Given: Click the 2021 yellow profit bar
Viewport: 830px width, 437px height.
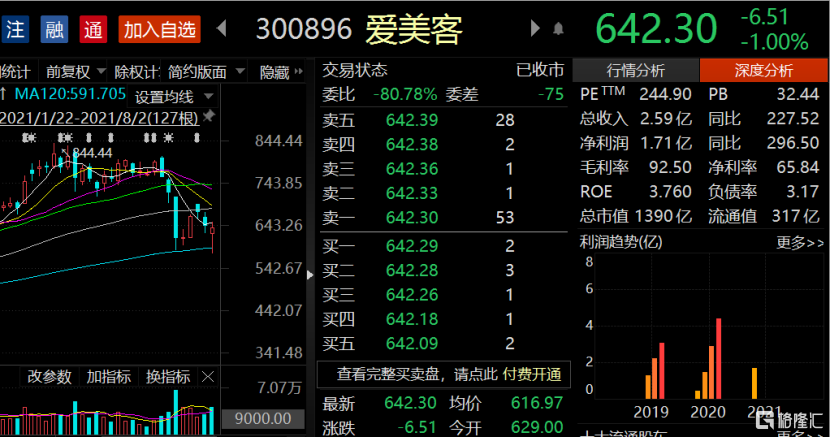Looking at the screenshot, I should point(754,384).
